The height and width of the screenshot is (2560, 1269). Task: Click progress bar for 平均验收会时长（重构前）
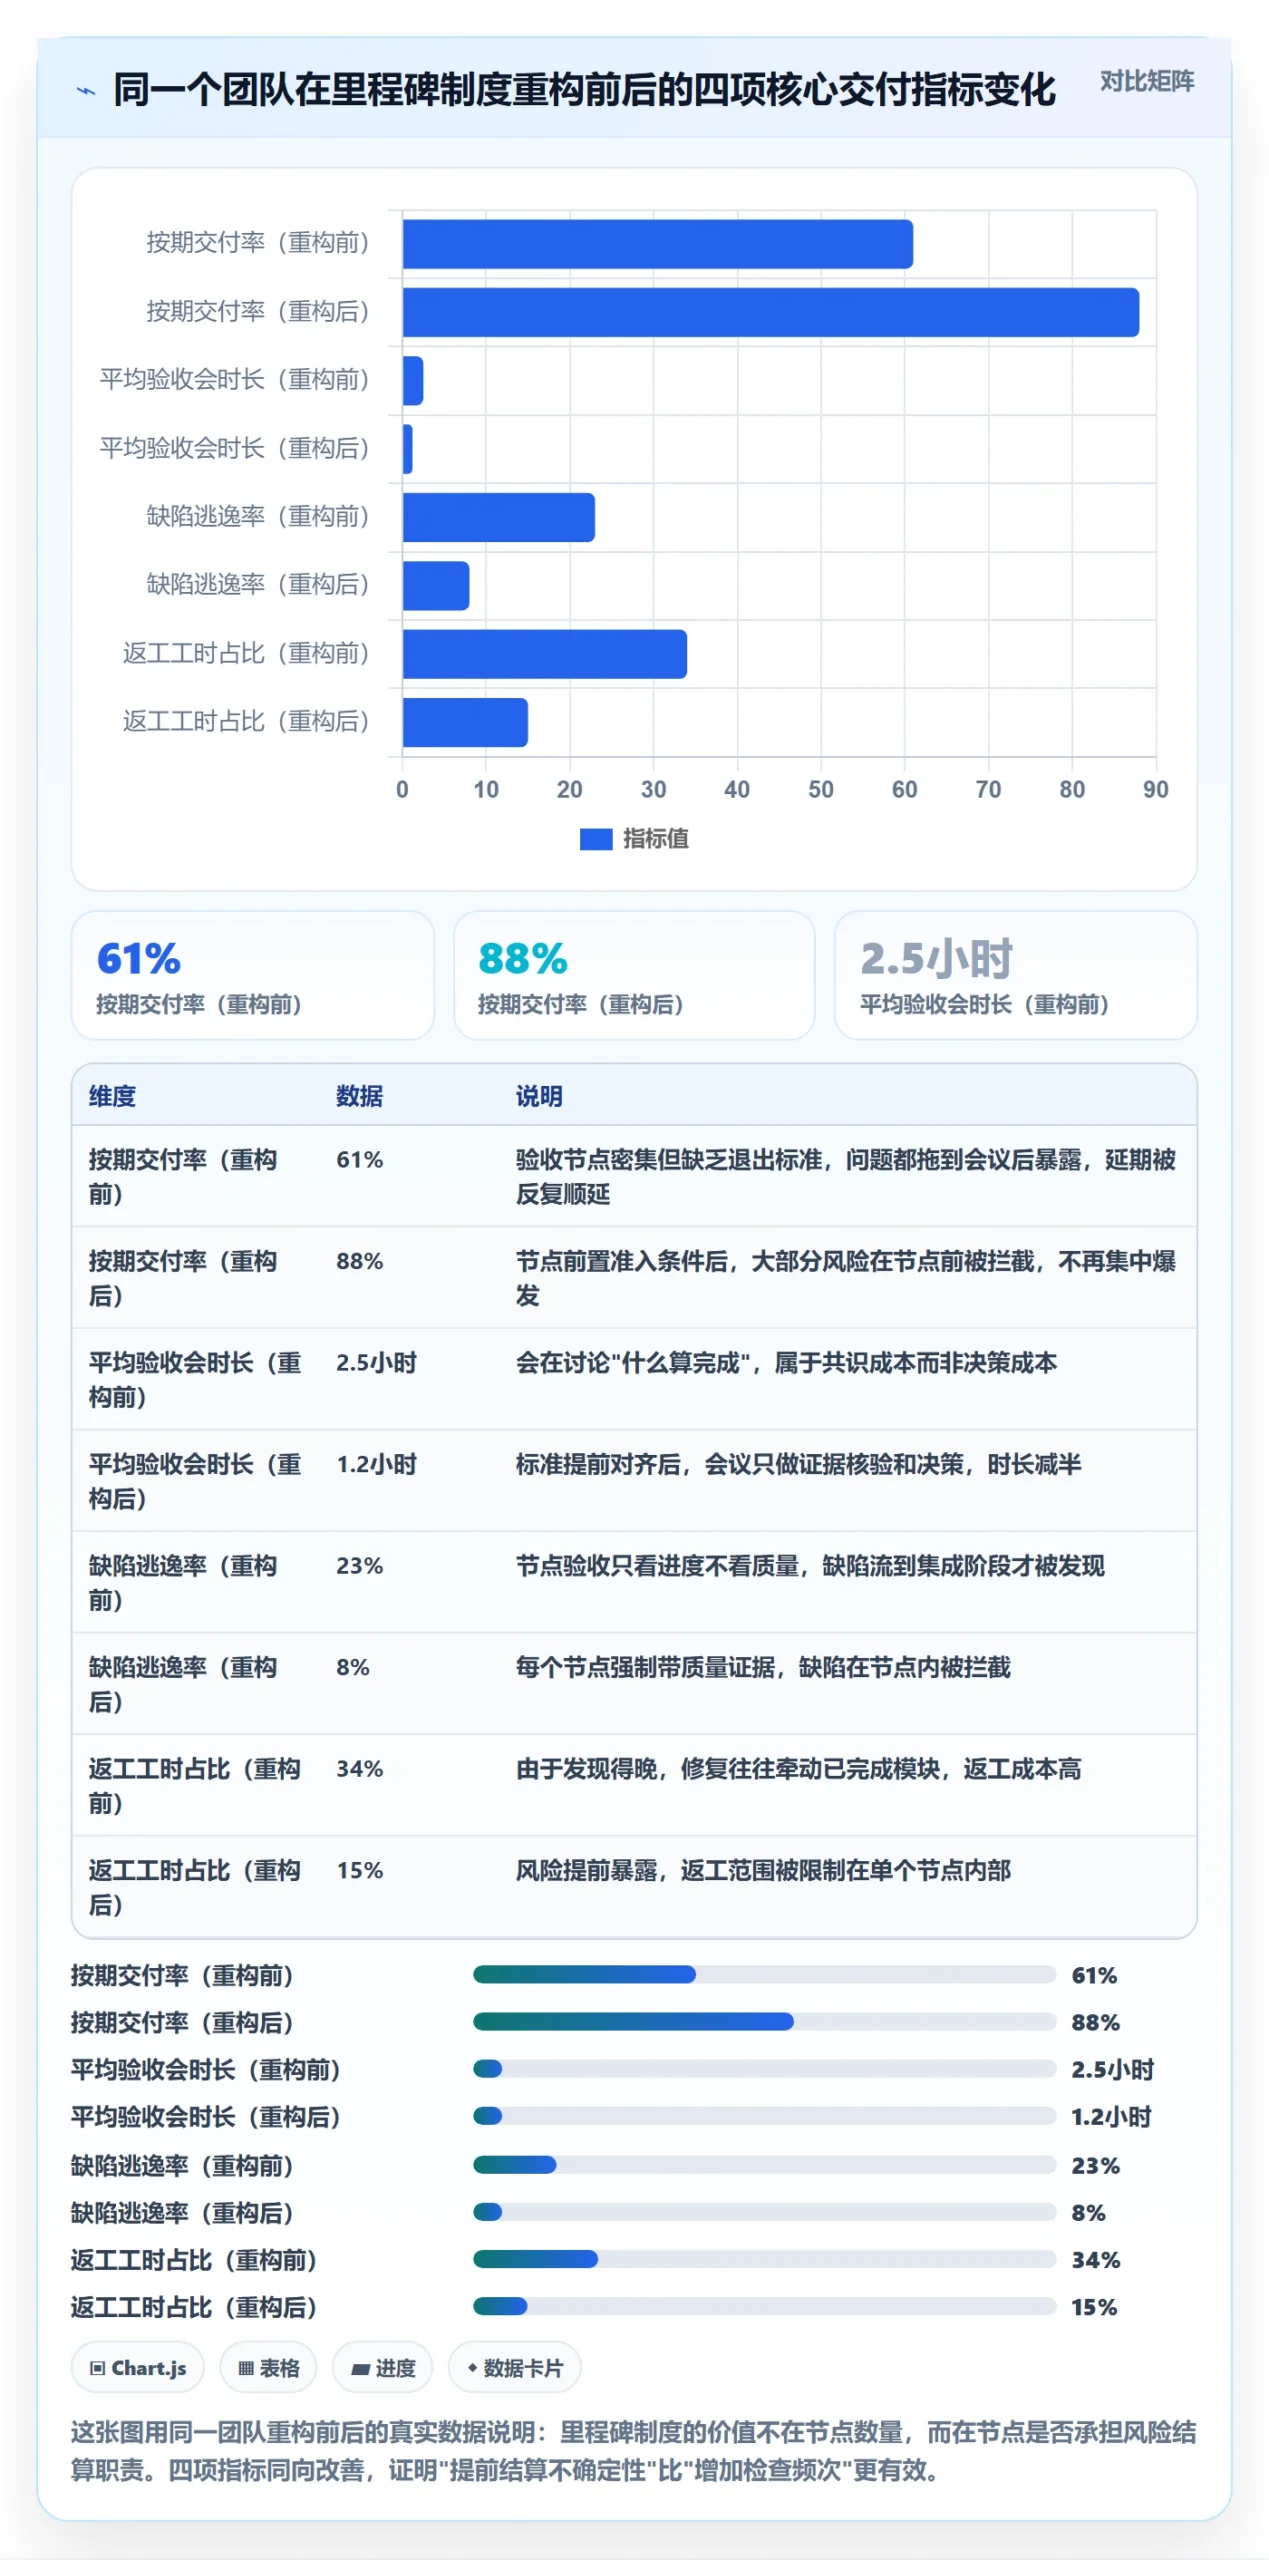point(764,2068)
